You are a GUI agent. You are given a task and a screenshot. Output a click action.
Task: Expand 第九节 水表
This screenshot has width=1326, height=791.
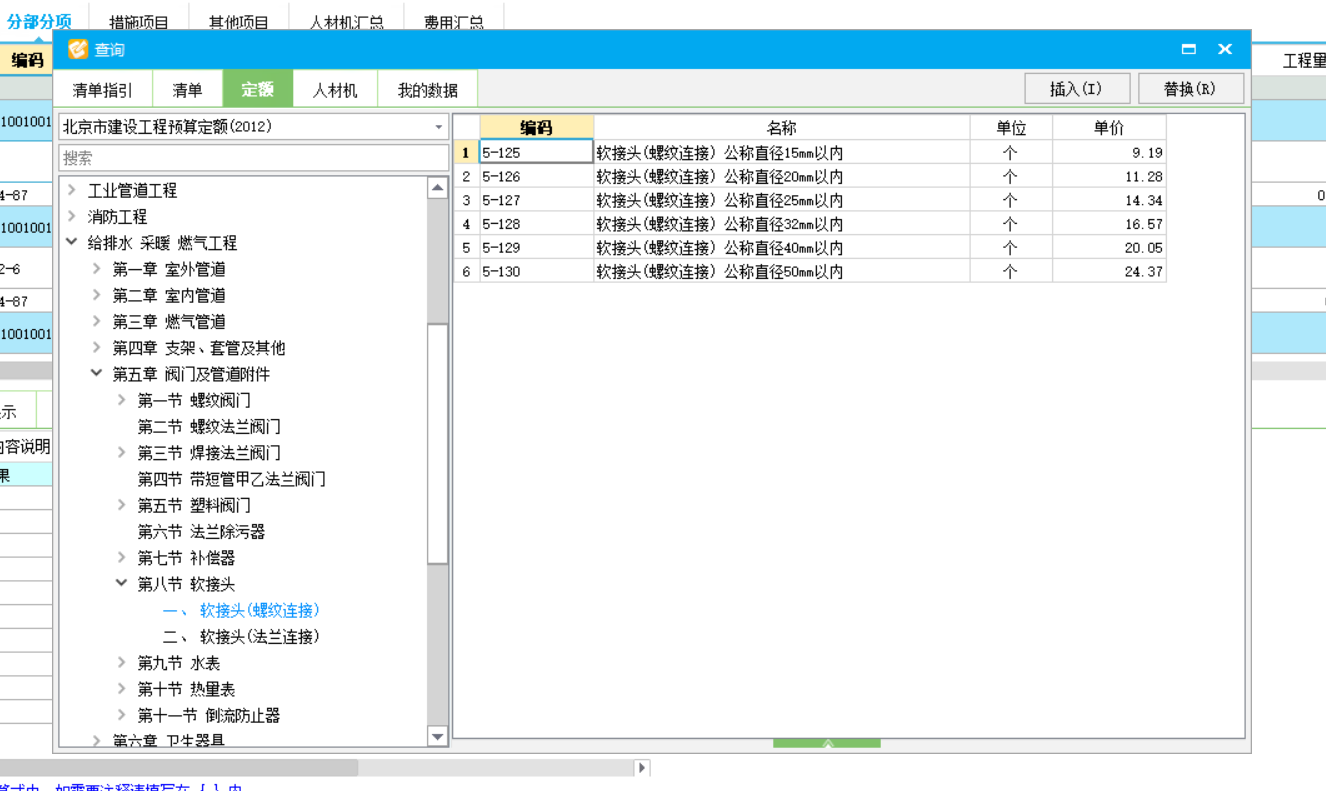[122, 662]
